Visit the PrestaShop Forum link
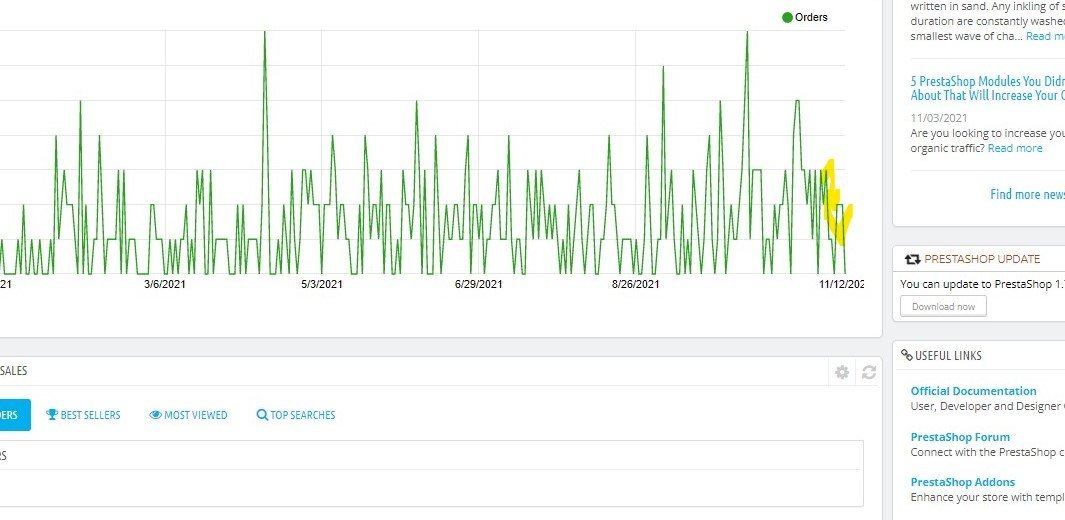 pos(960,437)
